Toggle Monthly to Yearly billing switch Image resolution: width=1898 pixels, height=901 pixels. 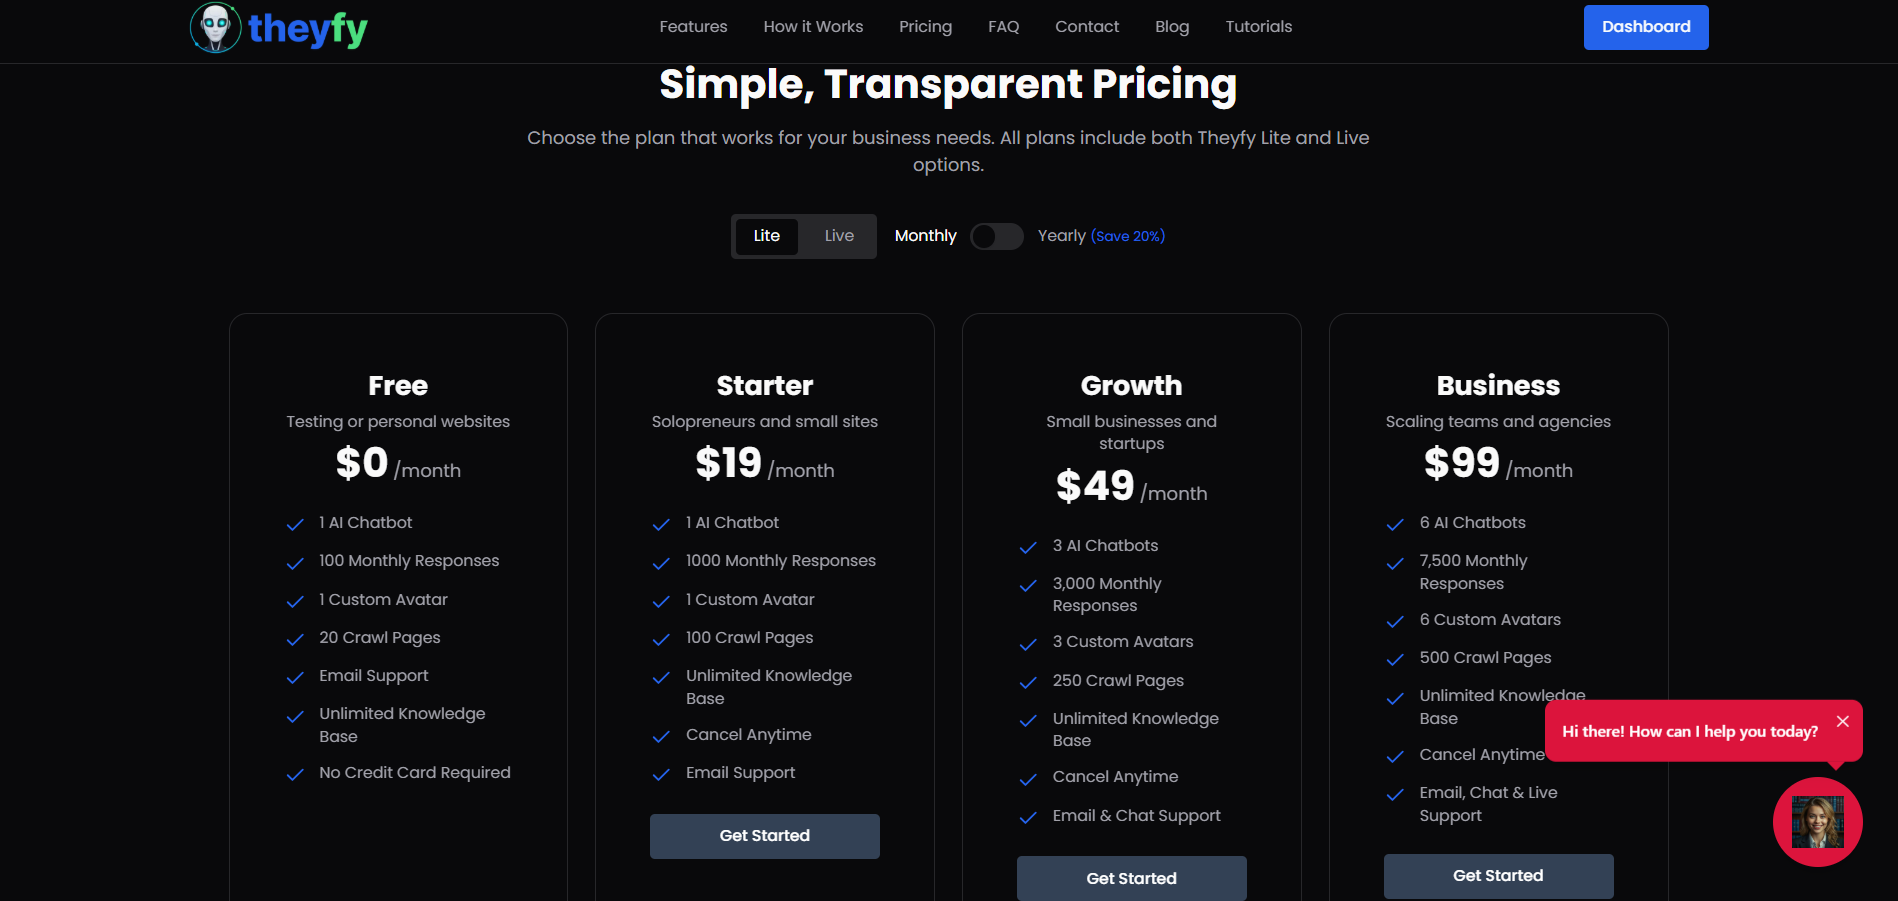996,236
